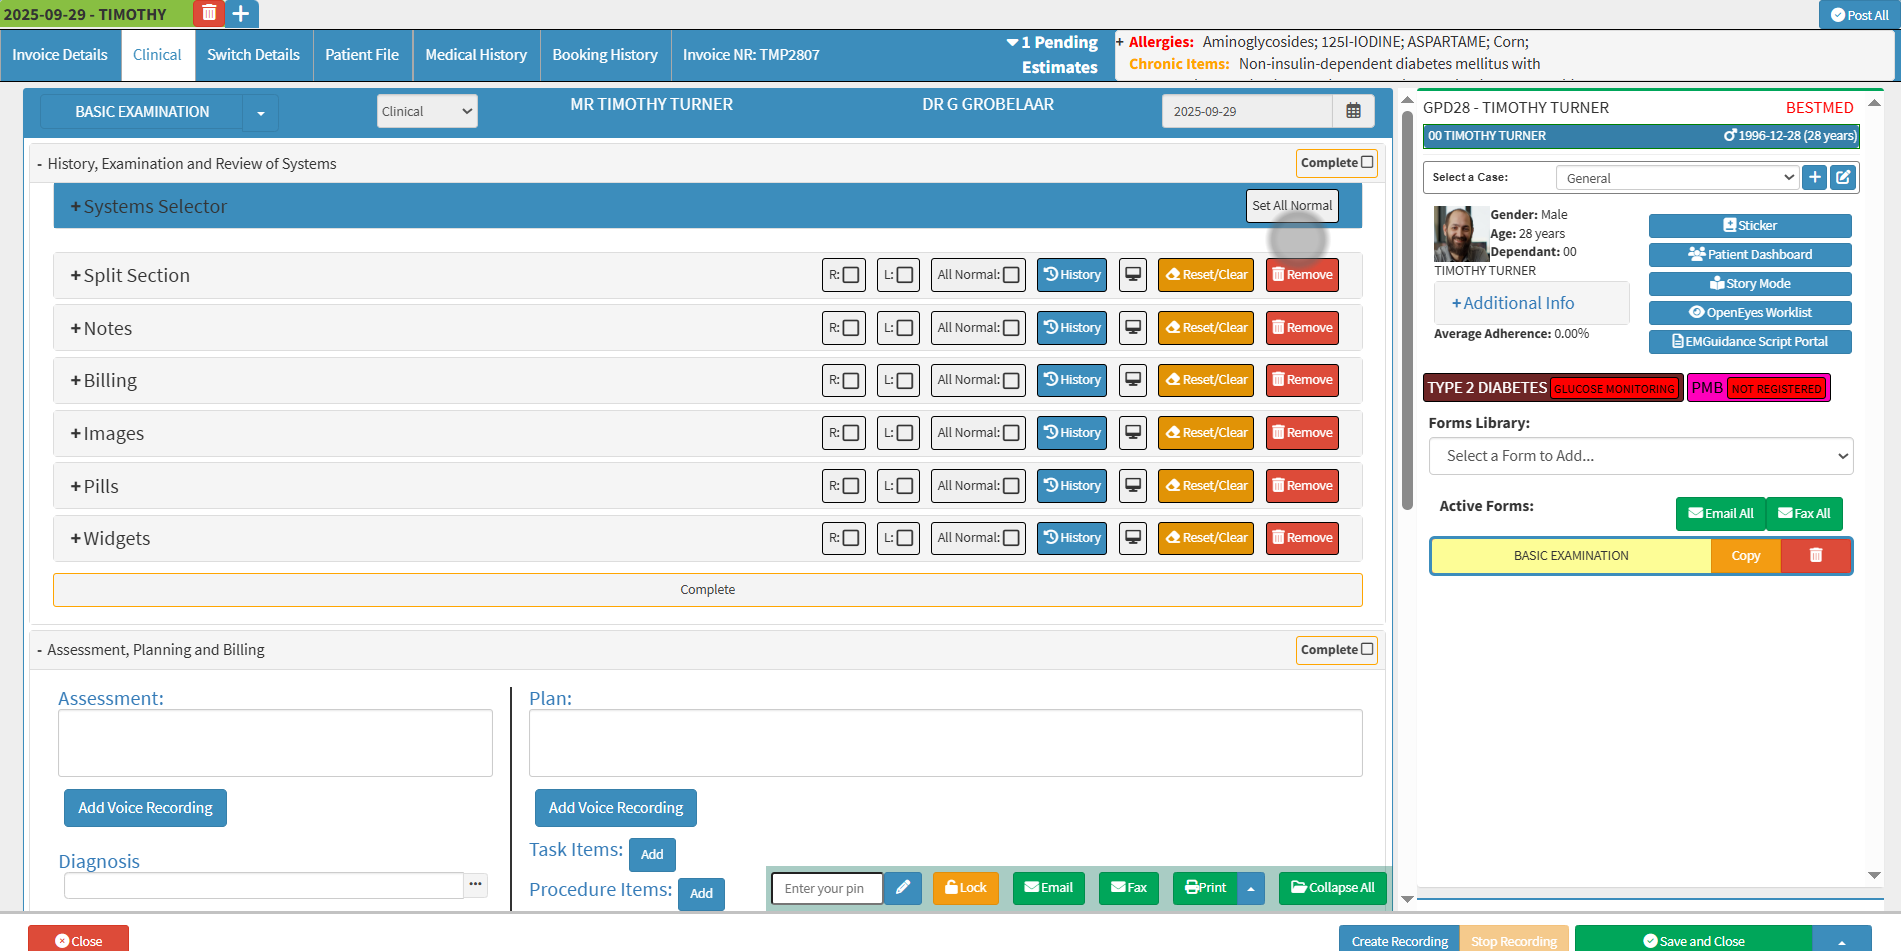Enable All Normal for the Billing row

coord(1011,380)
